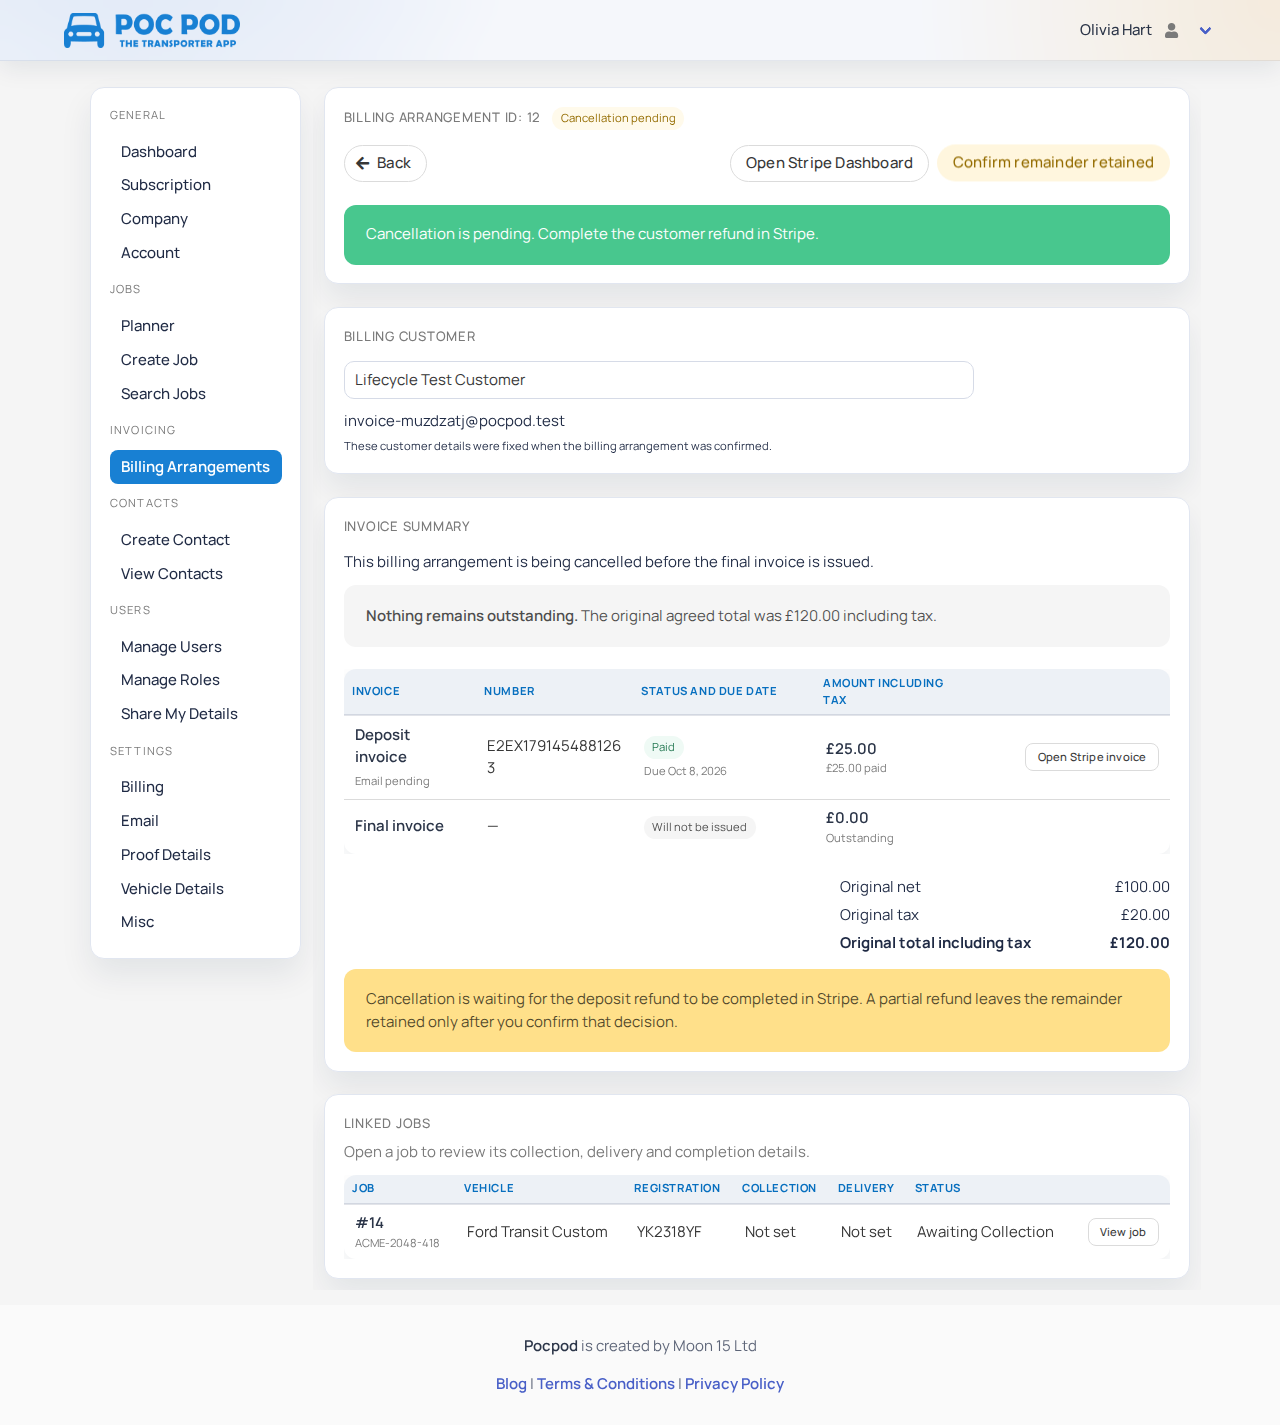Select Create Job in sidebar

159,360
